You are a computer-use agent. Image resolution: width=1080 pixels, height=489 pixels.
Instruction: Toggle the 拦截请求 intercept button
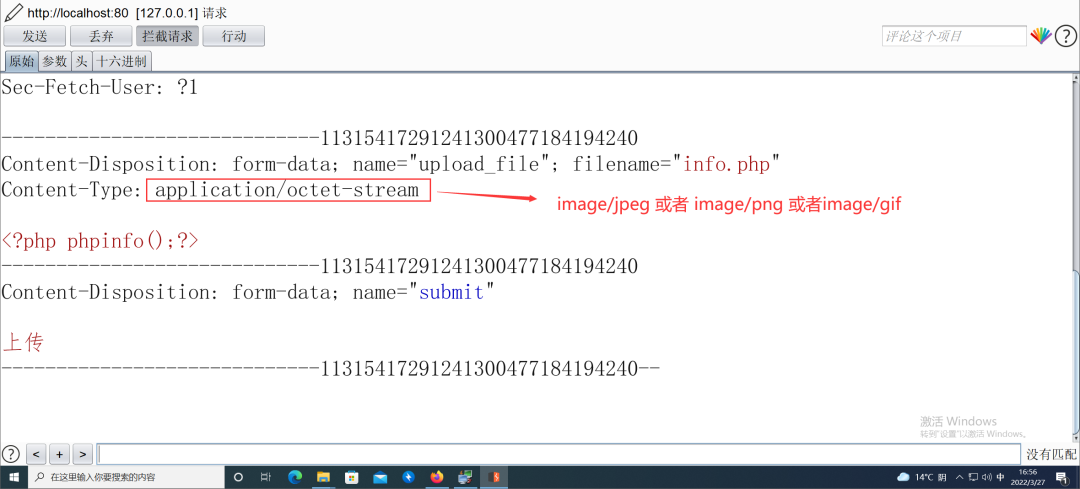[168, 36]
